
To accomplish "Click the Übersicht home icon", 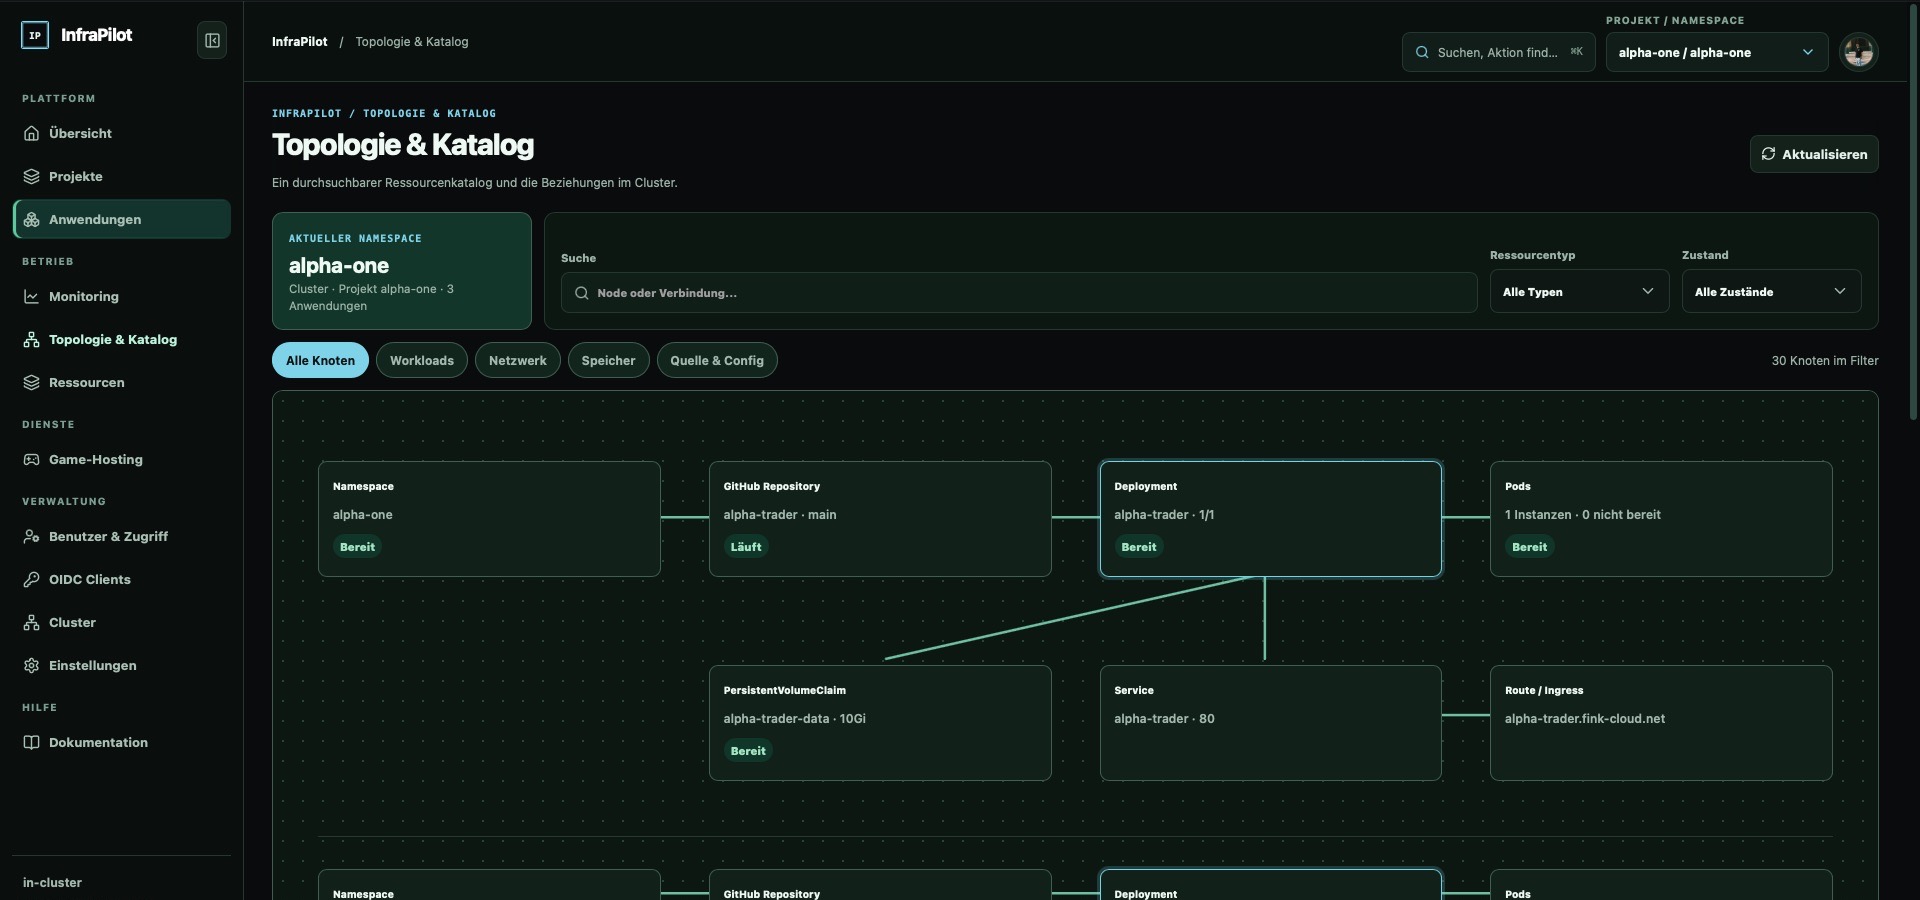I will point(32,133).
